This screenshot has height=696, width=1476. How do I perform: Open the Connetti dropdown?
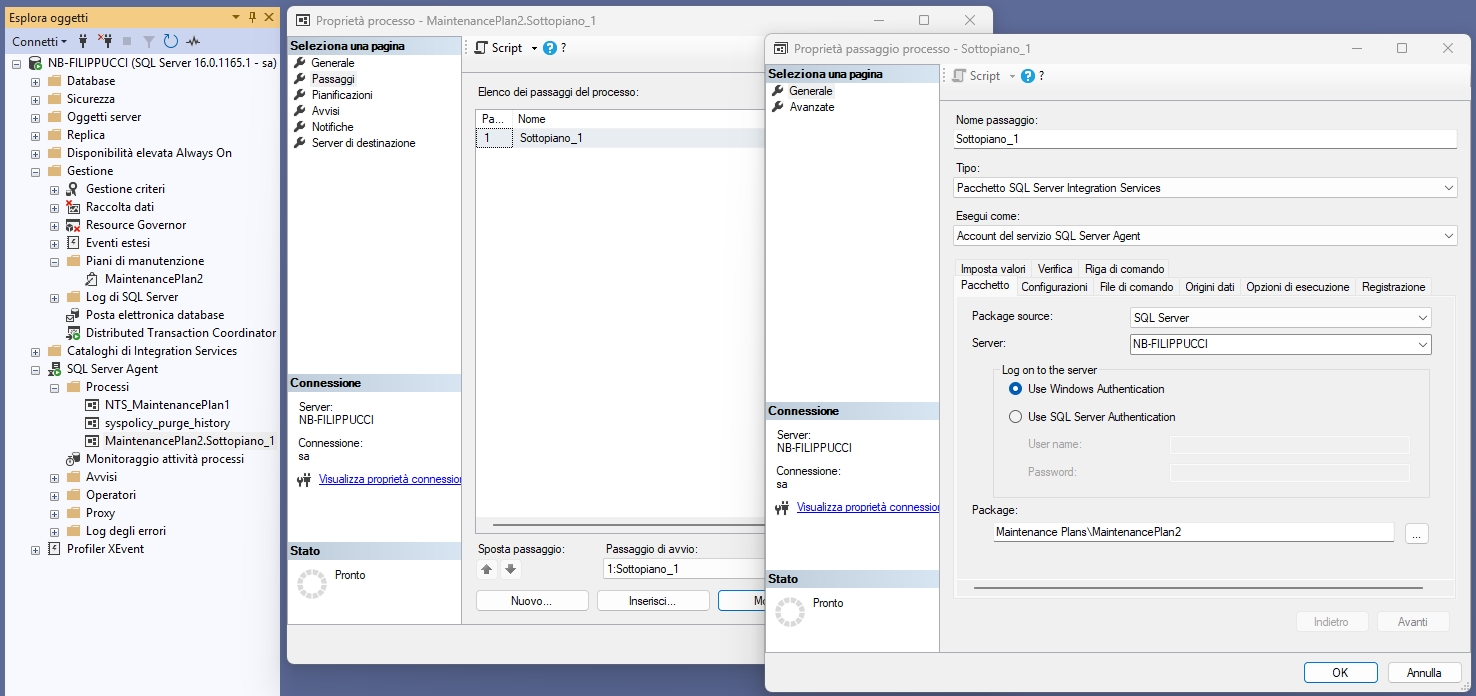pos(40,42)
